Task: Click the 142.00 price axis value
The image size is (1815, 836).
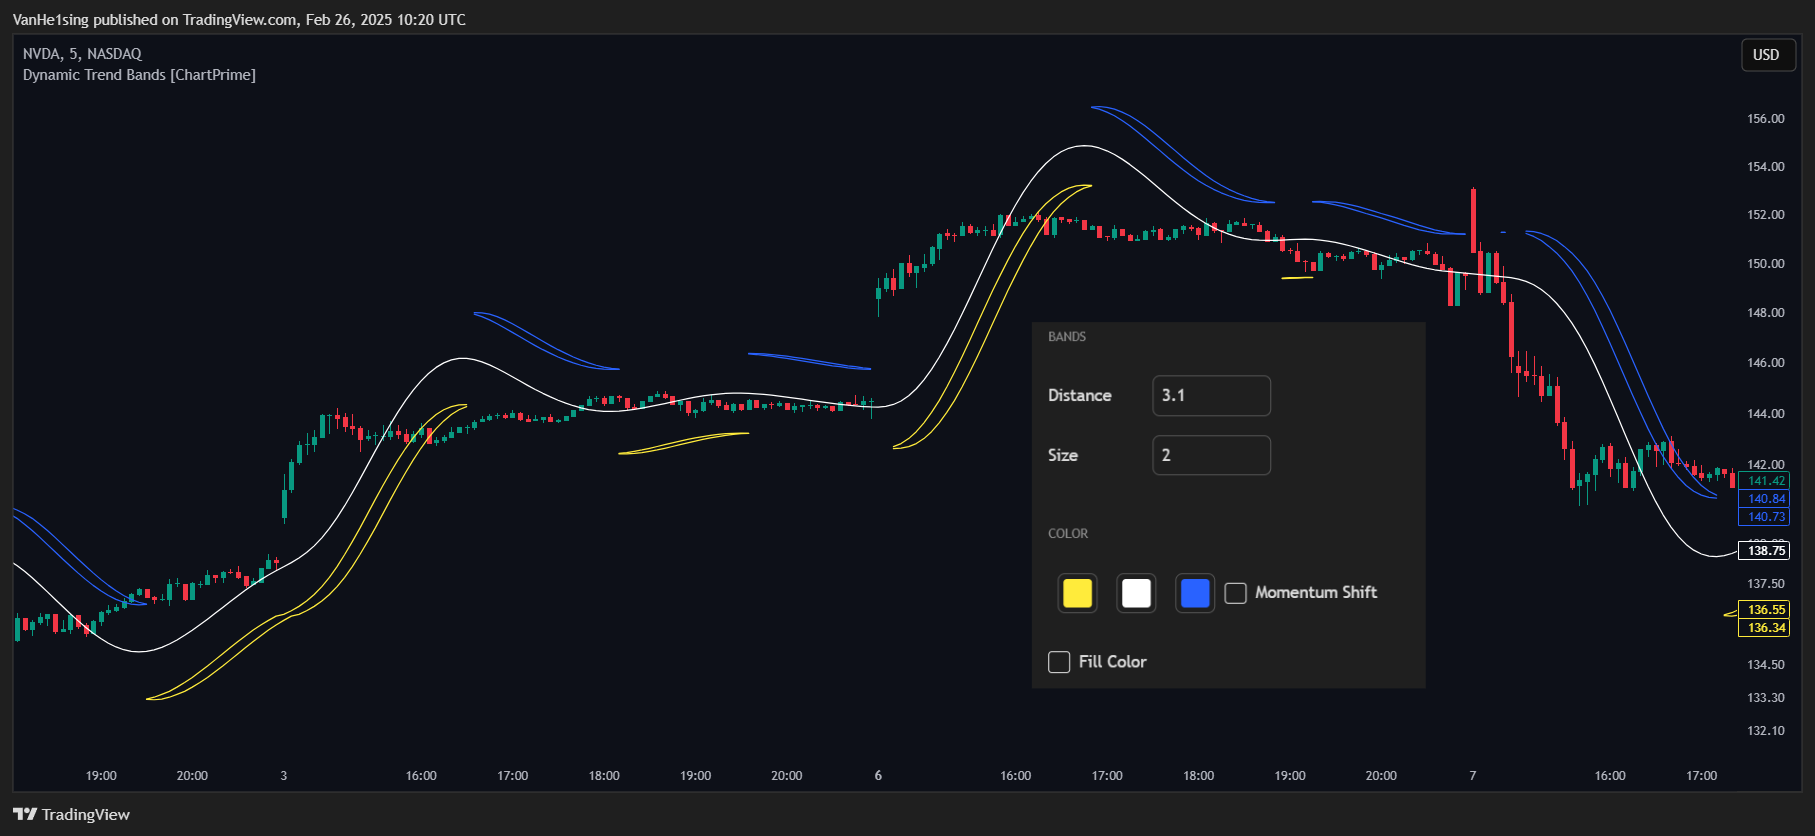Action: coord(1765,465)
